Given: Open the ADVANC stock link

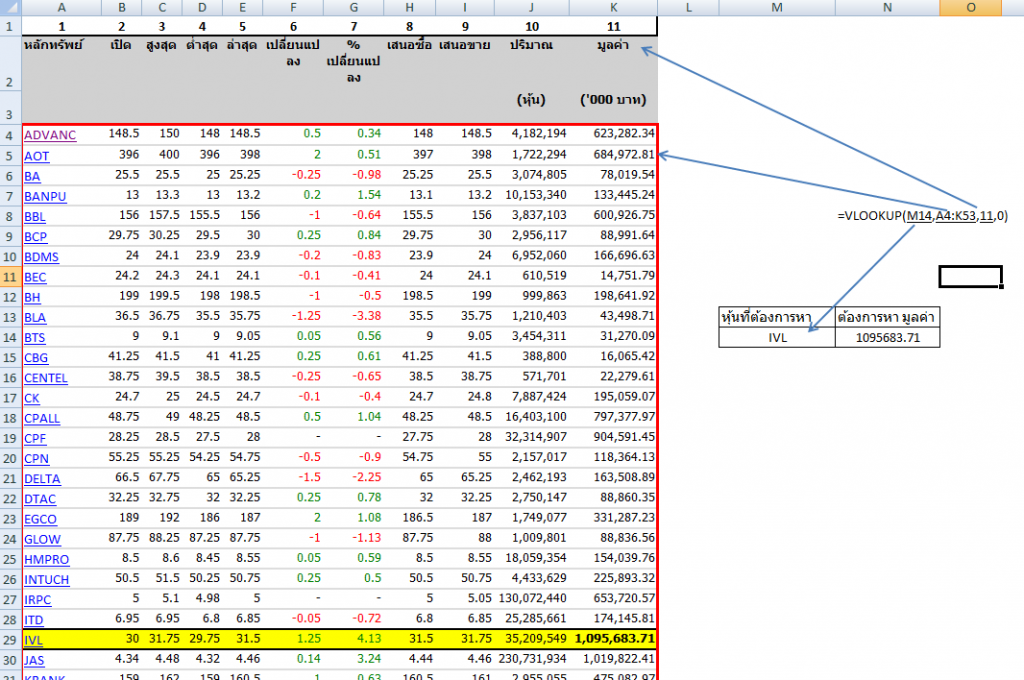Looking at the screenshot, I should pos(50,135).
